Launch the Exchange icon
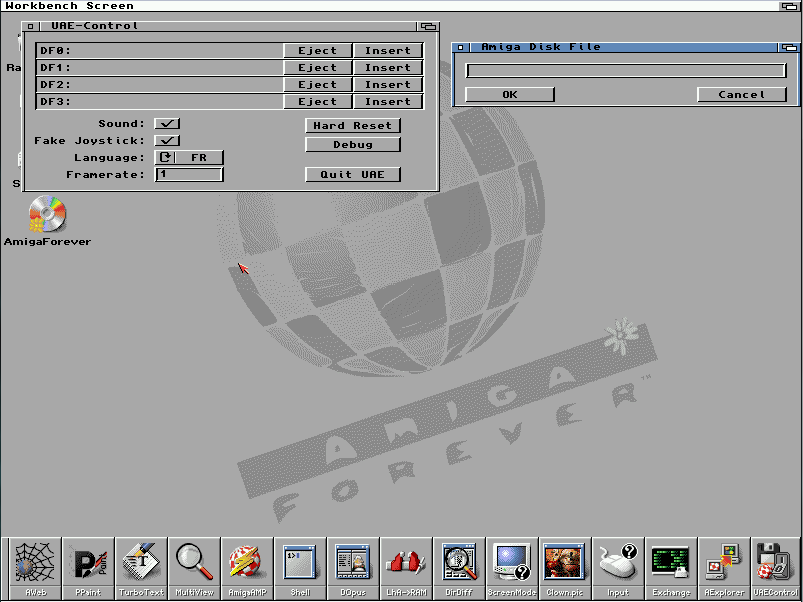The height and width of the screenshot is (602, 803). click(671, 568)
